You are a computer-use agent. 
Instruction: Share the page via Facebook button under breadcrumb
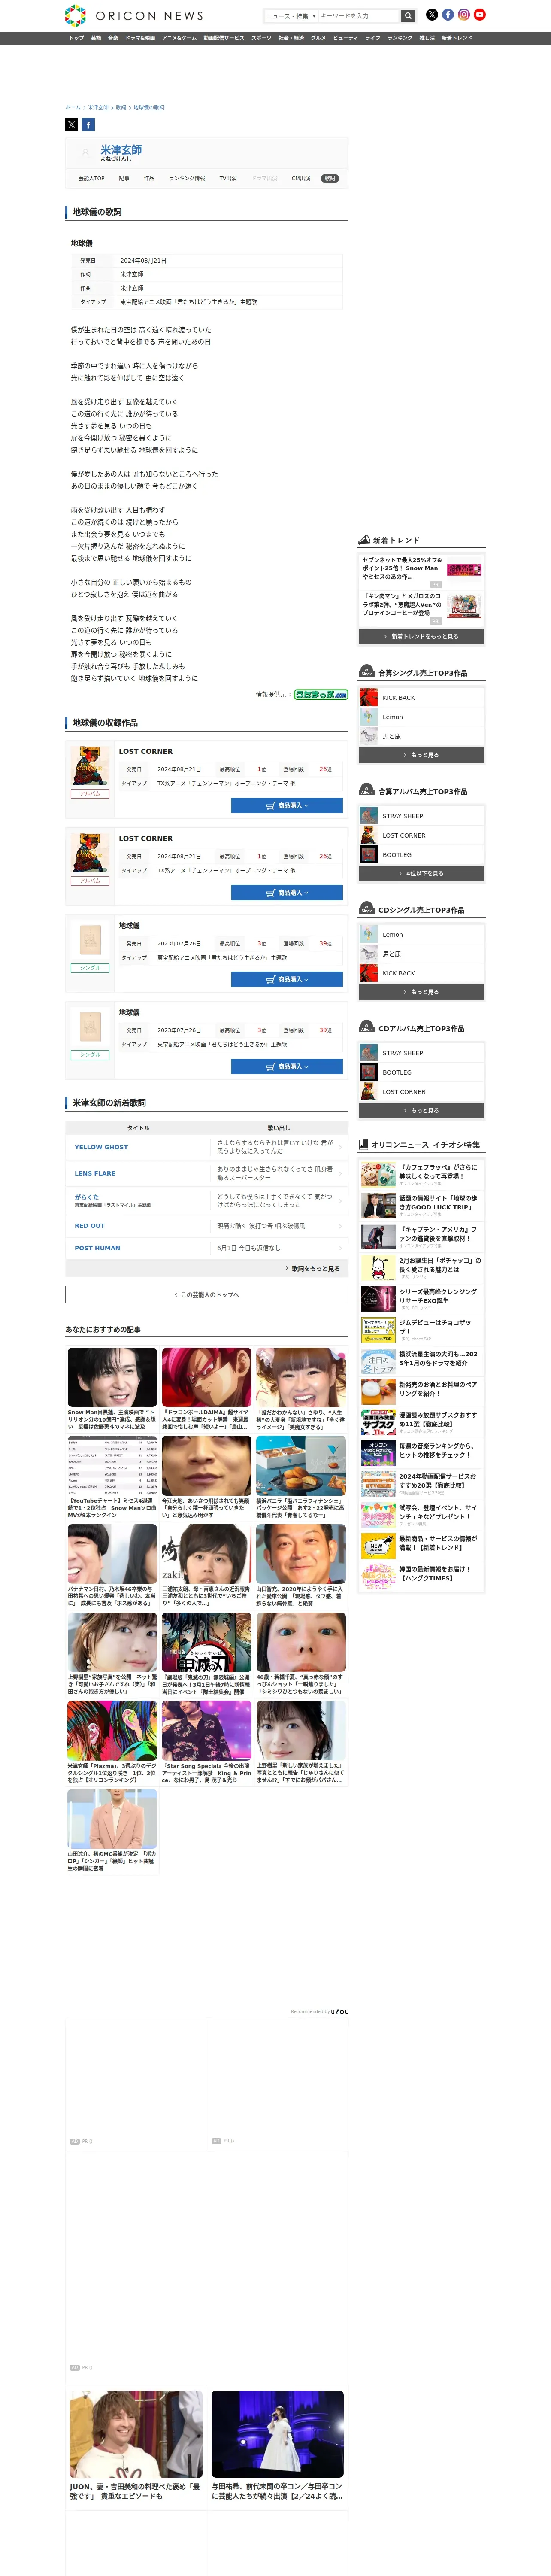(x=88, y=125)
